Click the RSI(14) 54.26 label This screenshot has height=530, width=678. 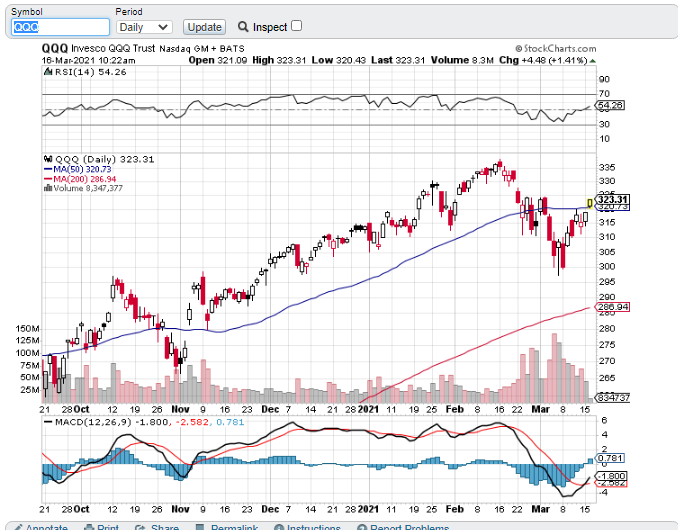[90, 72]
